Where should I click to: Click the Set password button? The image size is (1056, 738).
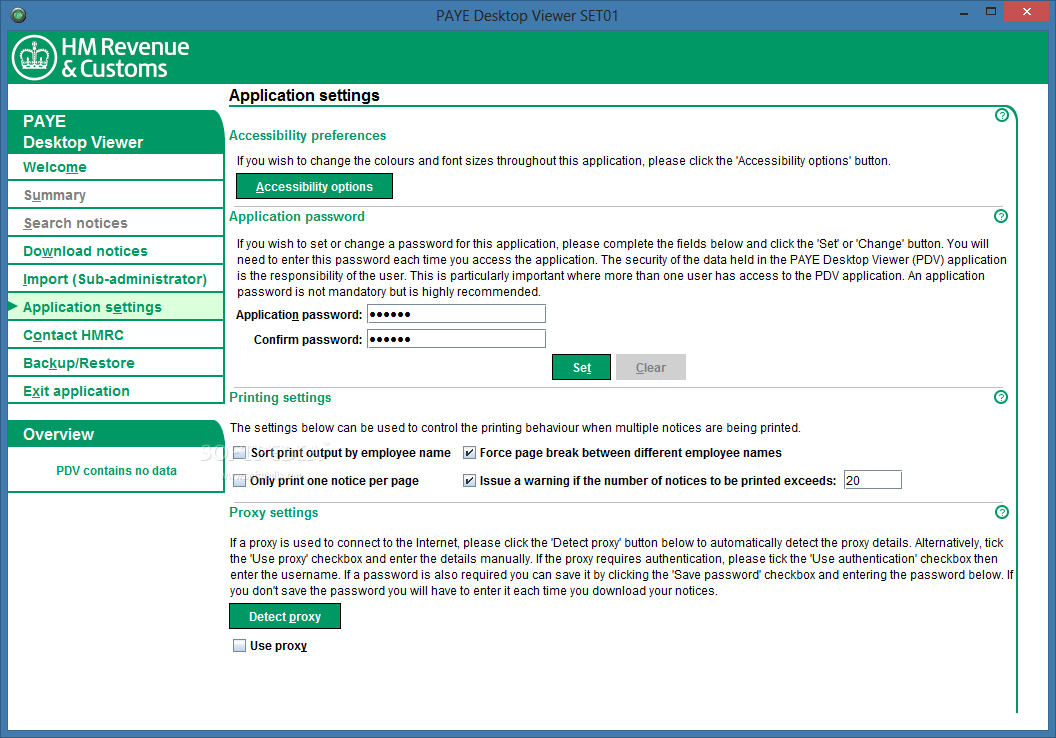coord(581,367)
